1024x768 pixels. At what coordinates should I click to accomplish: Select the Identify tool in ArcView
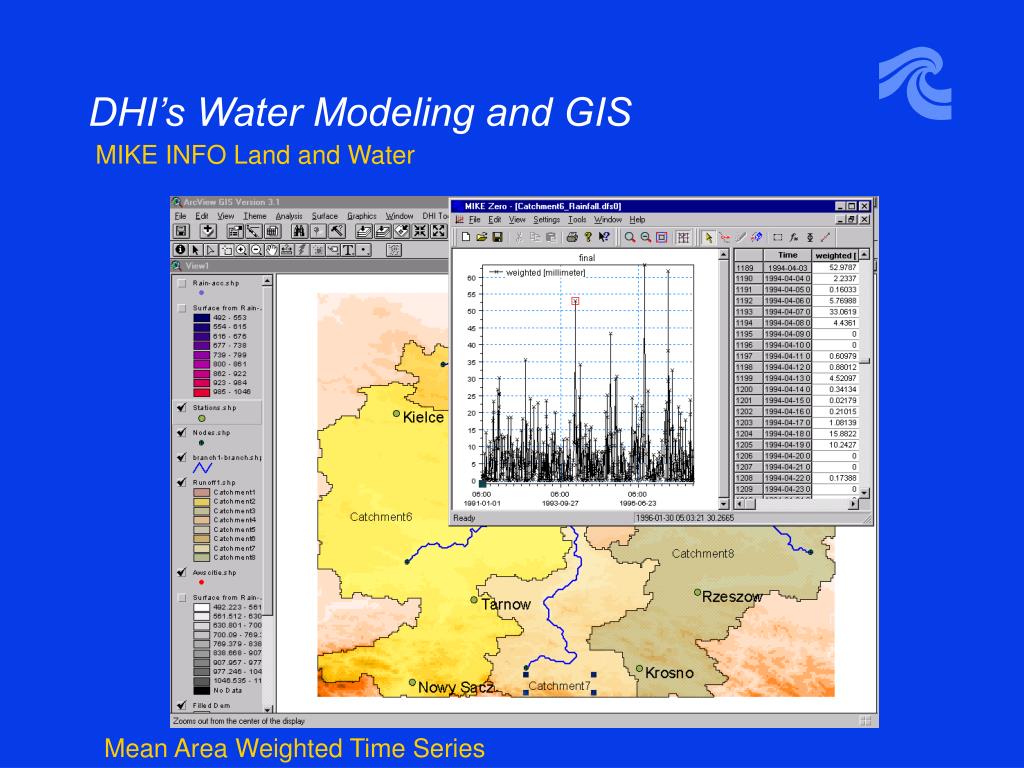(x=180, y=249)
